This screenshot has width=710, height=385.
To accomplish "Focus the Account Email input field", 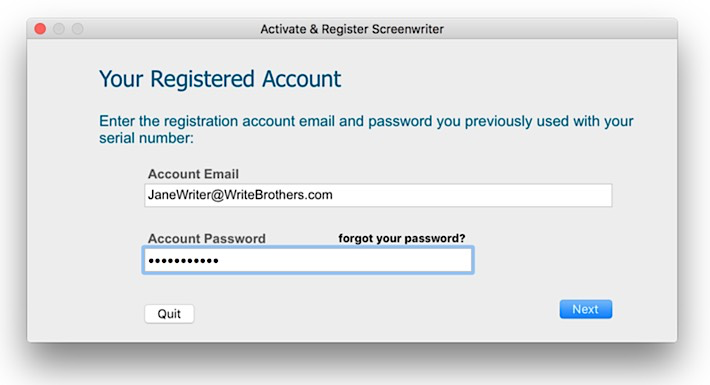I will pos(378,195).
